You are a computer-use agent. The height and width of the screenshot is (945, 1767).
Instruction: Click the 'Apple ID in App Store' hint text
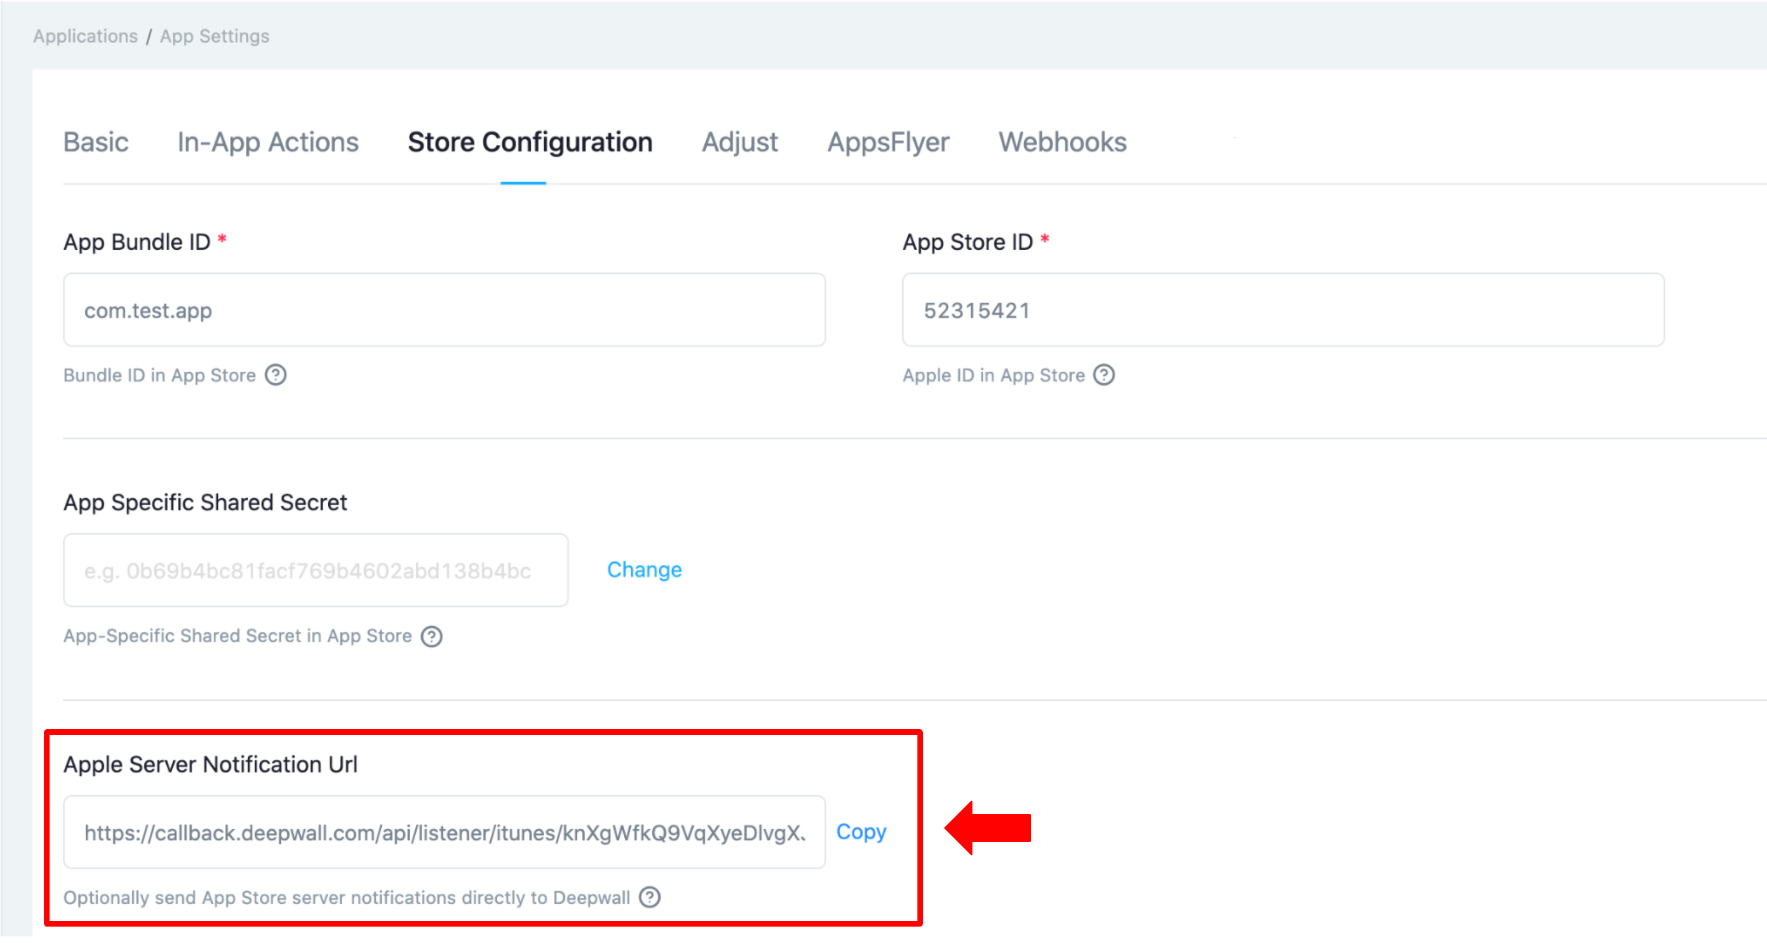pos(994,375)
